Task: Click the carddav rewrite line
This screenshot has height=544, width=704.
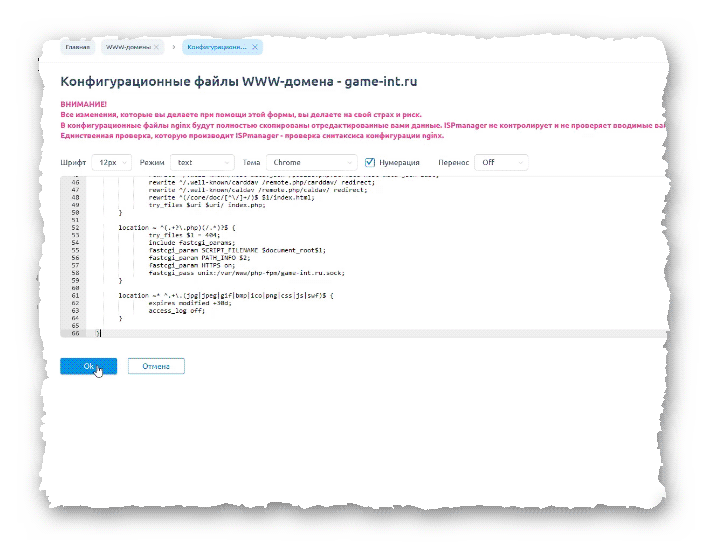Action: [x=261, y=182]
